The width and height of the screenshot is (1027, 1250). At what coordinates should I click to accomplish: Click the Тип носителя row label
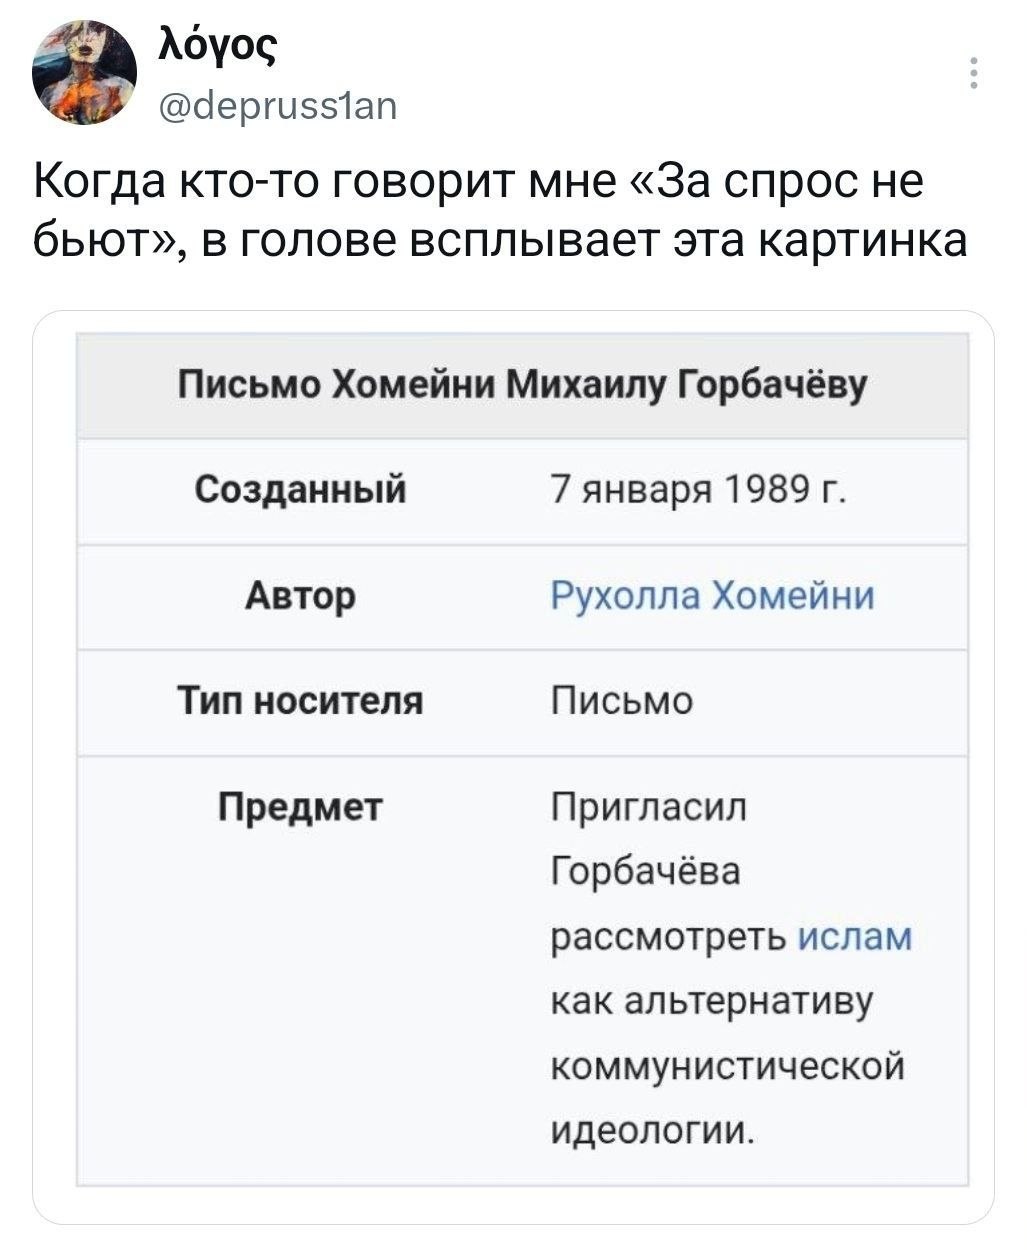coord(300,700)
